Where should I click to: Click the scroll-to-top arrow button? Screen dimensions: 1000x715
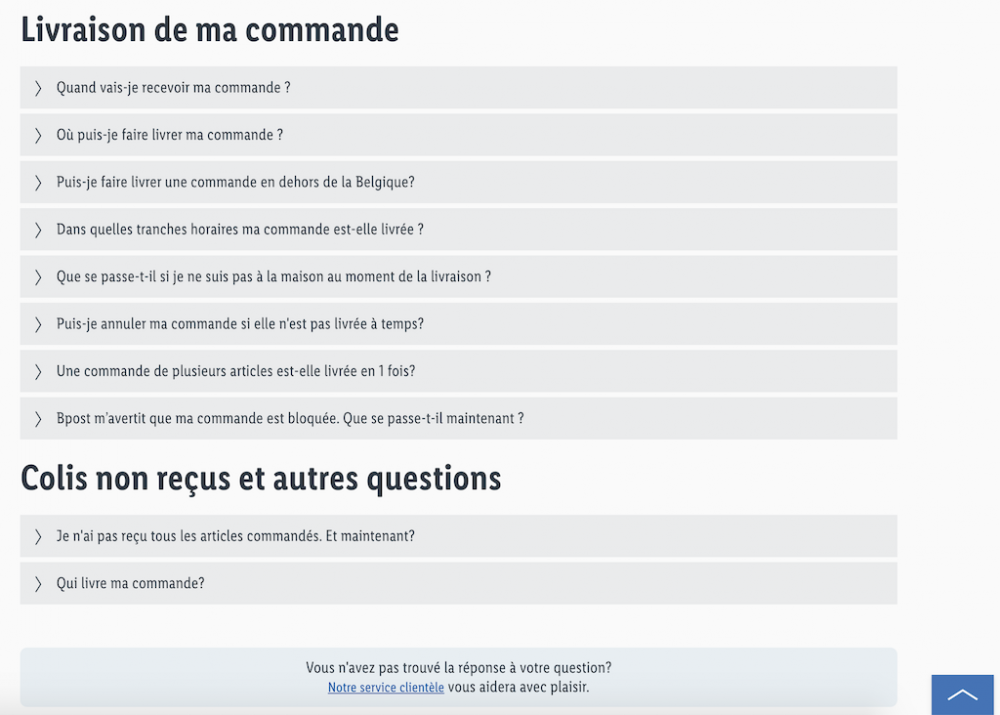coord(962,695)
